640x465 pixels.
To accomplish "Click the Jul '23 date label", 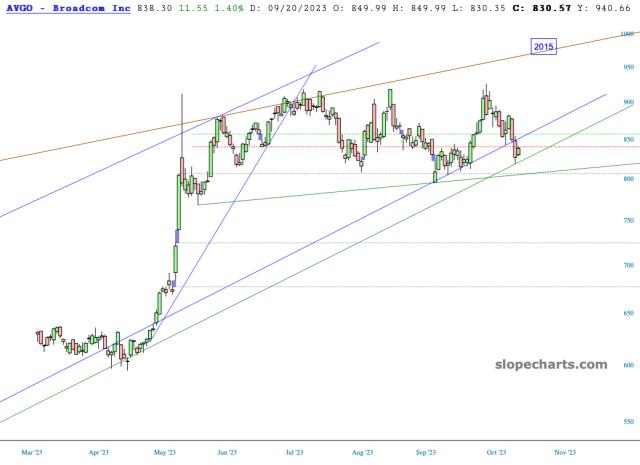I will [294, 452].
